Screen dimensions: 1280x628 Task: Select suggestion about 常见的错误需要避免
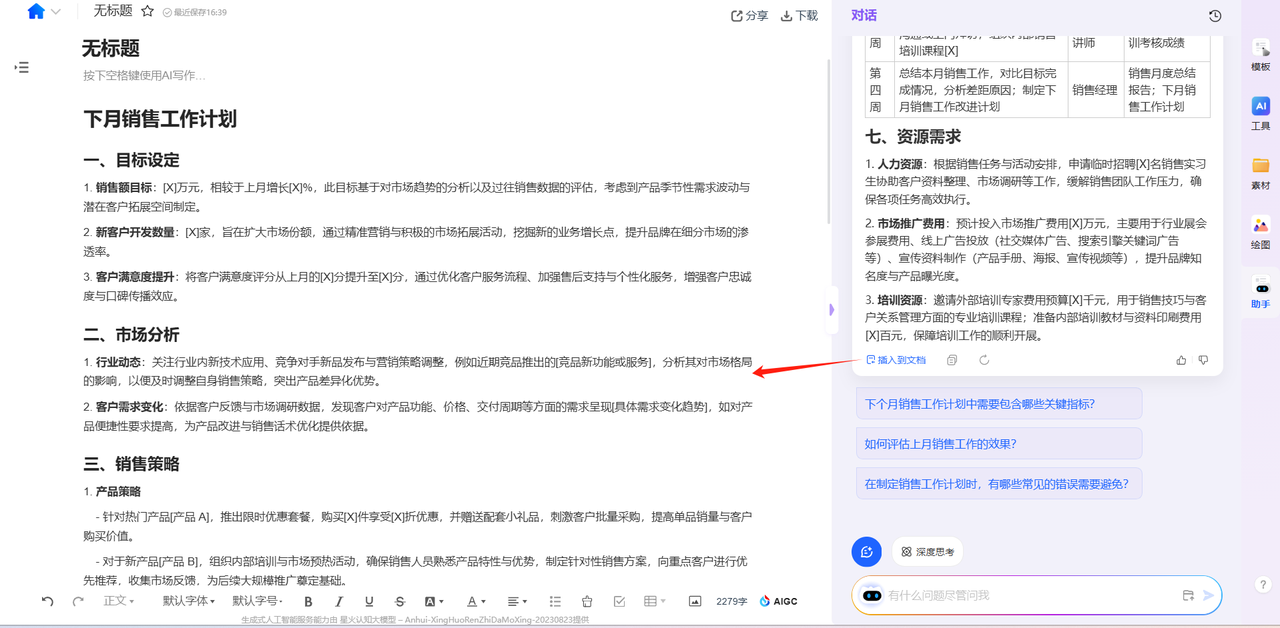point(998,484)
